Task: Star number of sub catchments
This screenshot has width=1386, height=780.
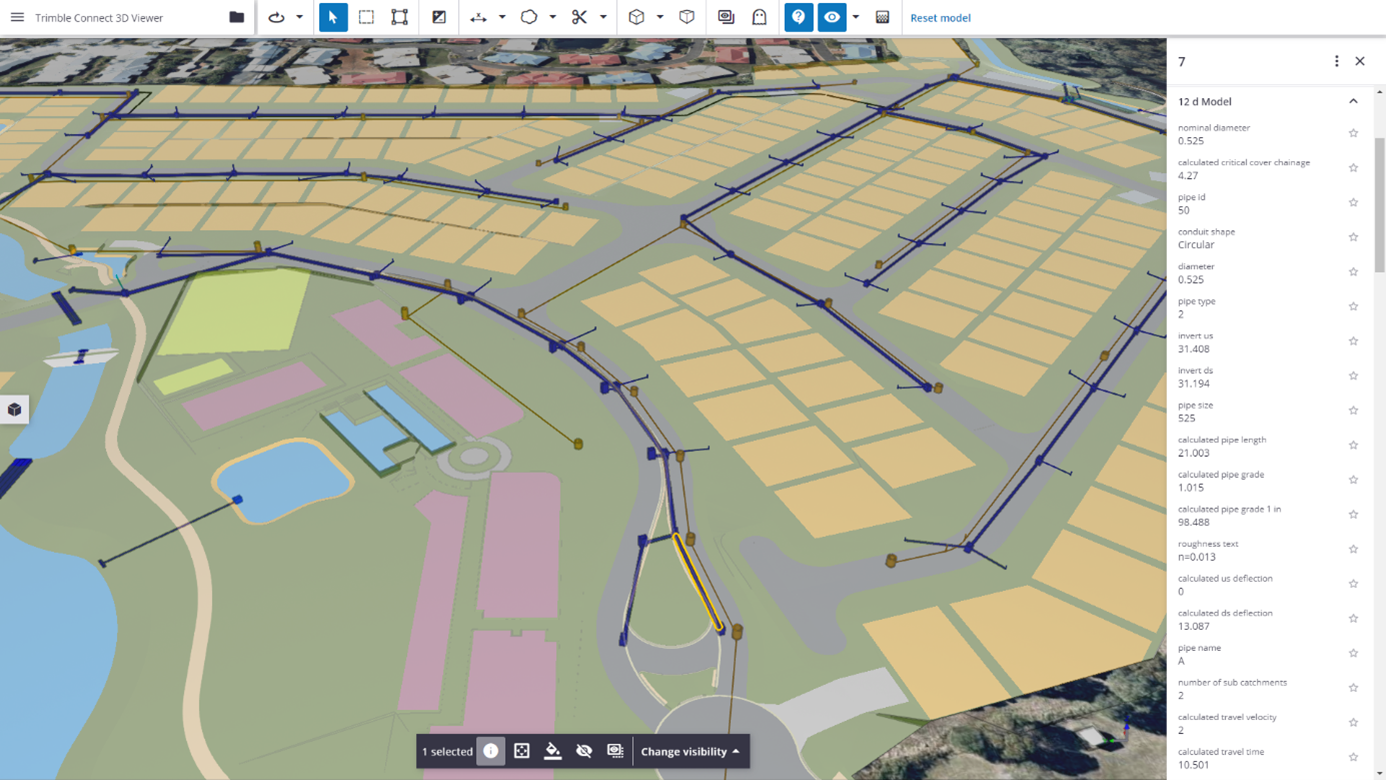Action: [x=1353, y=688]
